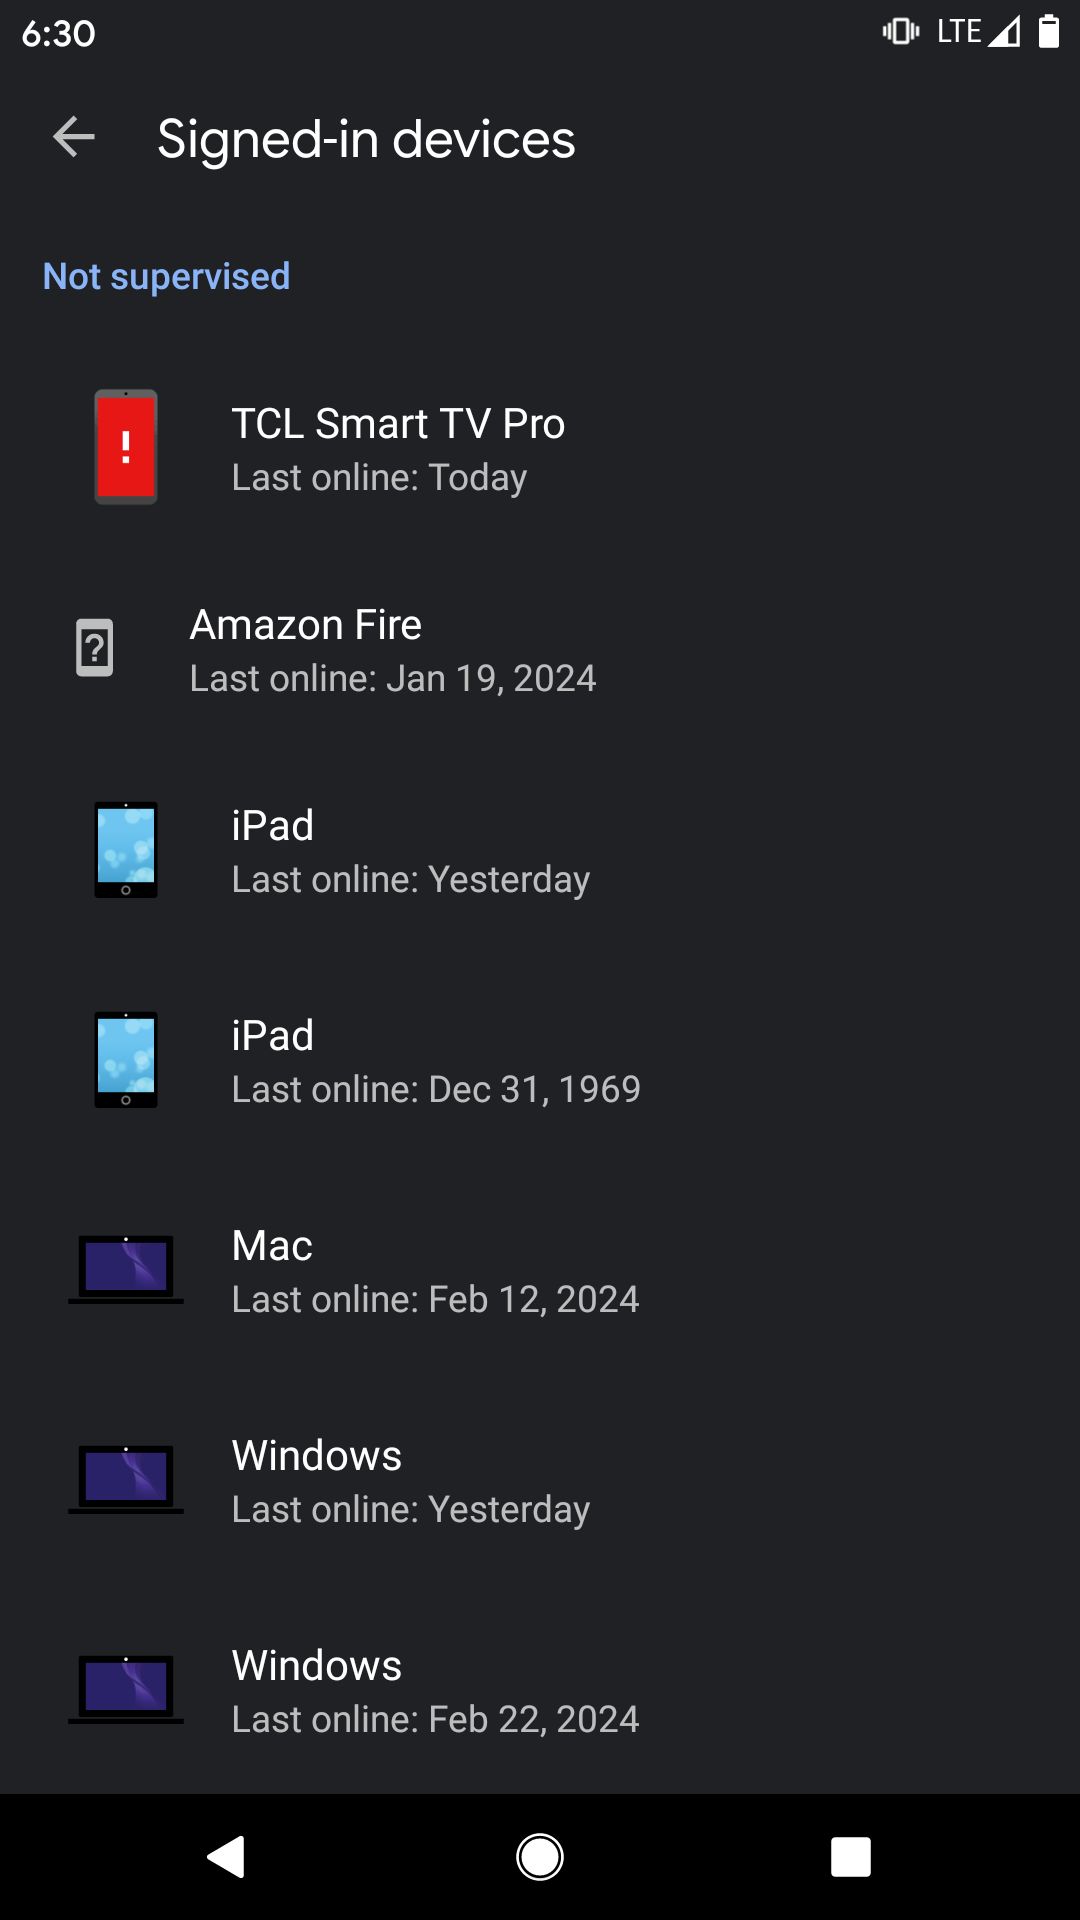Select the iPad last online Dec 31, 1969

(435, 1062)
